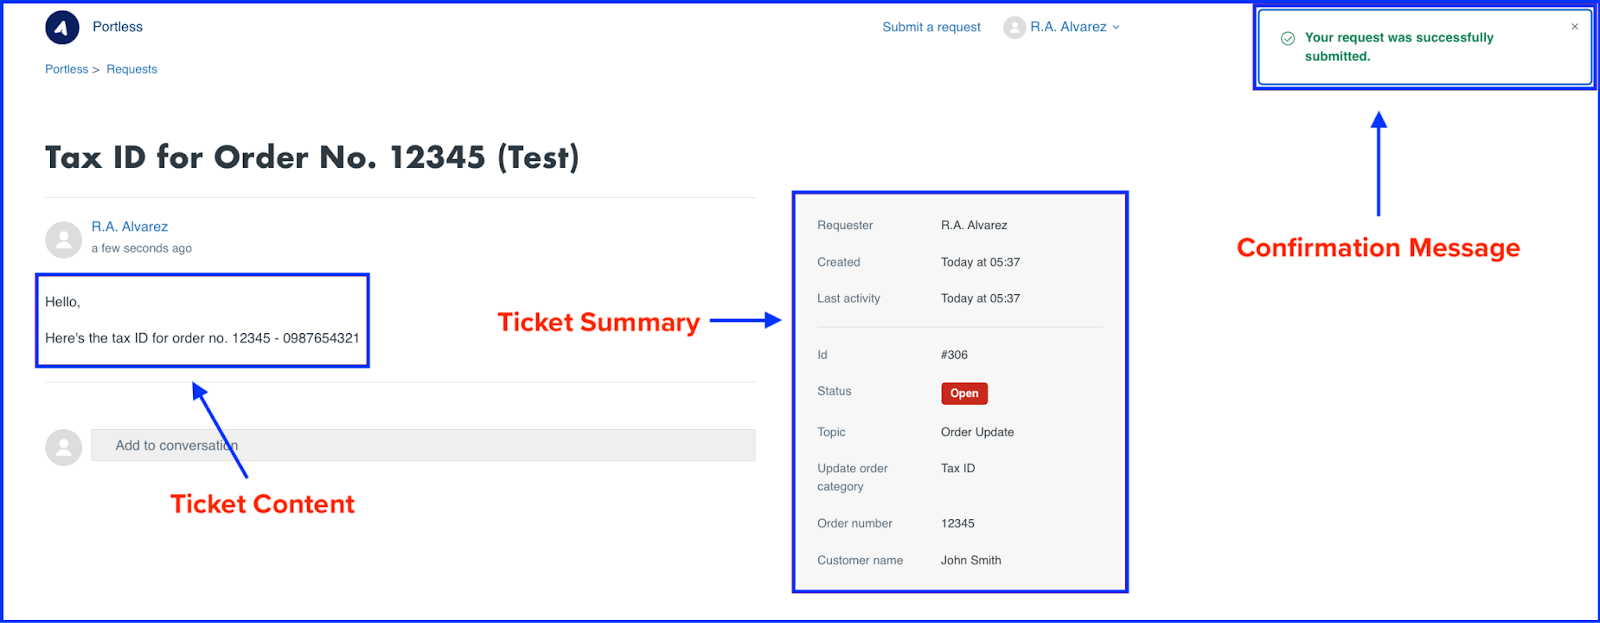Click the Order Update topic value
This screenshot has height=623, width=1600.
[x=977, y=432]
